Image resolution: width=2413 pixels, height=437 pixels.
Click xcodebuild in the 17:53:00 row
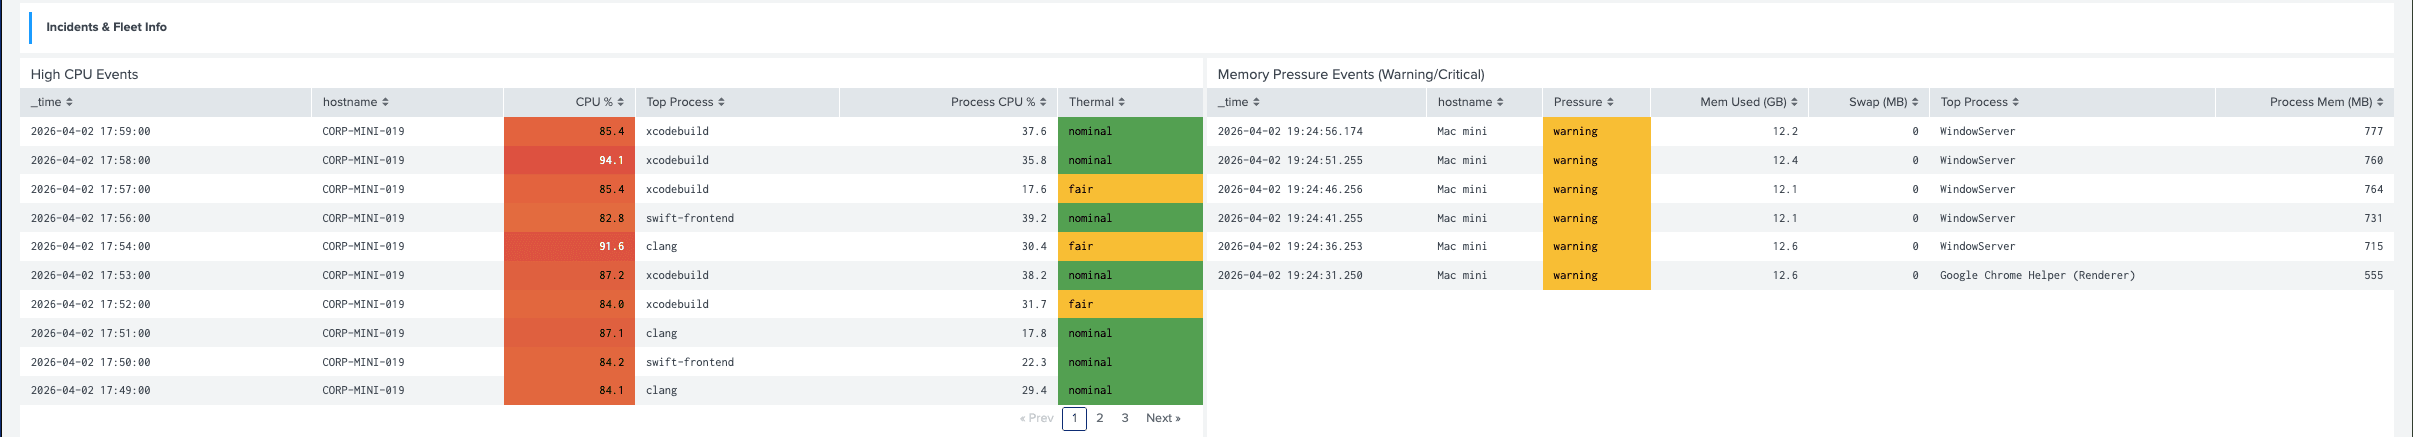(677, 275)
